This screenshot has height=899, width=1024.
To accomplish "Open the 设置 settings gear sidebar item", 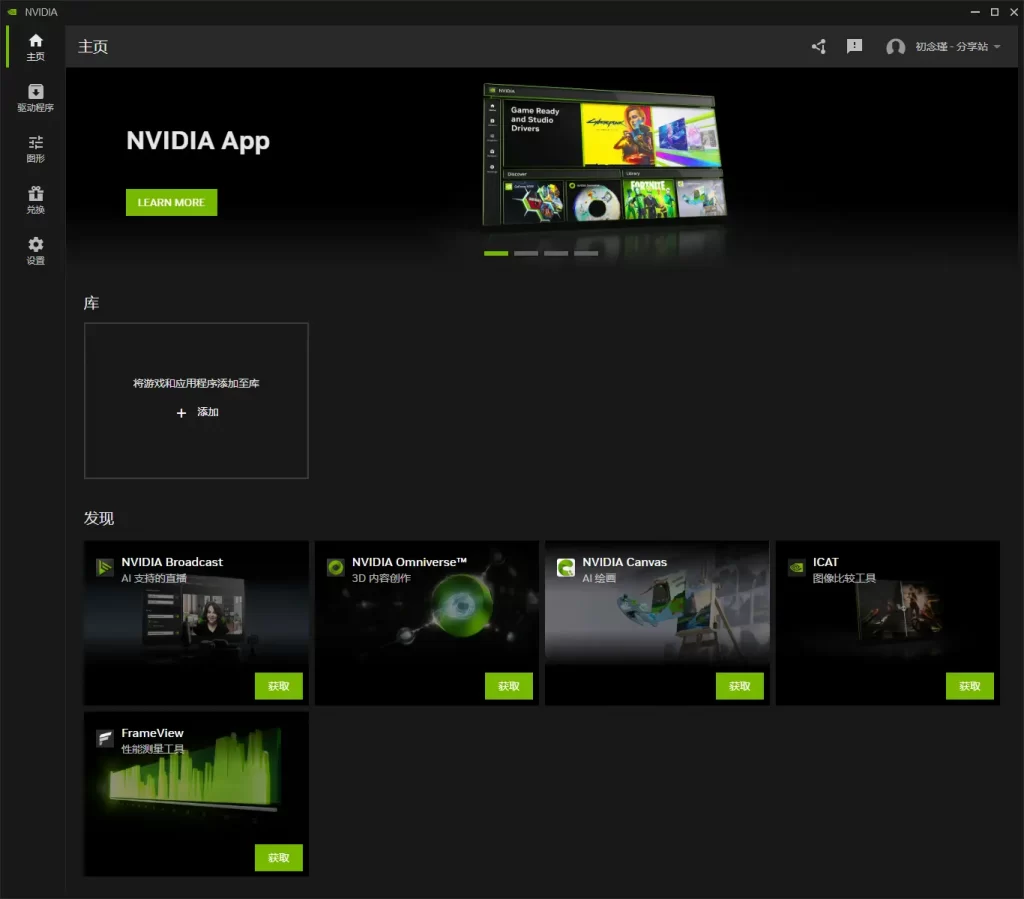I will tap(35, 251).
